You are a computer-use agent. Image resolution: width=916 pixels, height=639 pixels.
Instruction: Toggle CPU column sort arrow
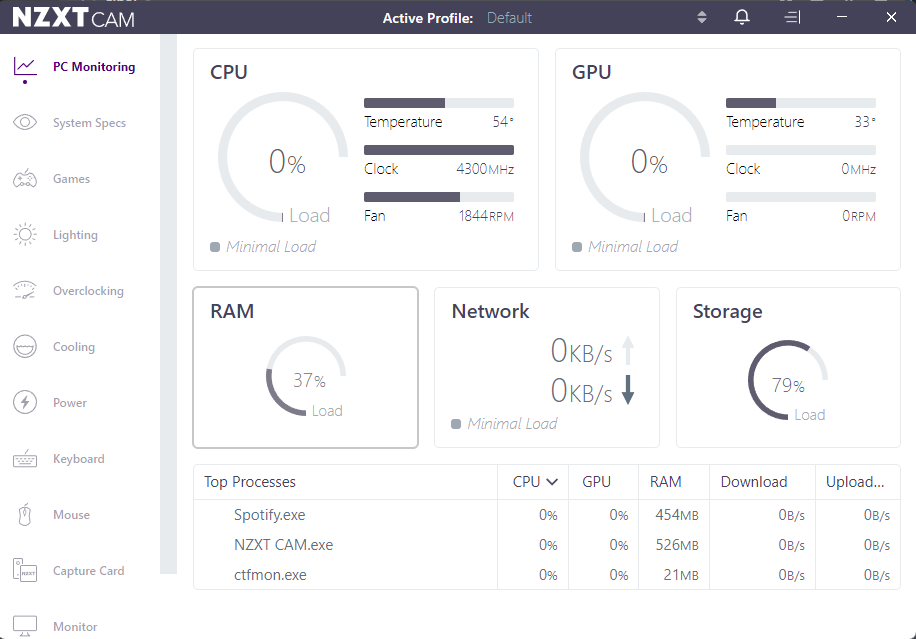coord(551,482)
